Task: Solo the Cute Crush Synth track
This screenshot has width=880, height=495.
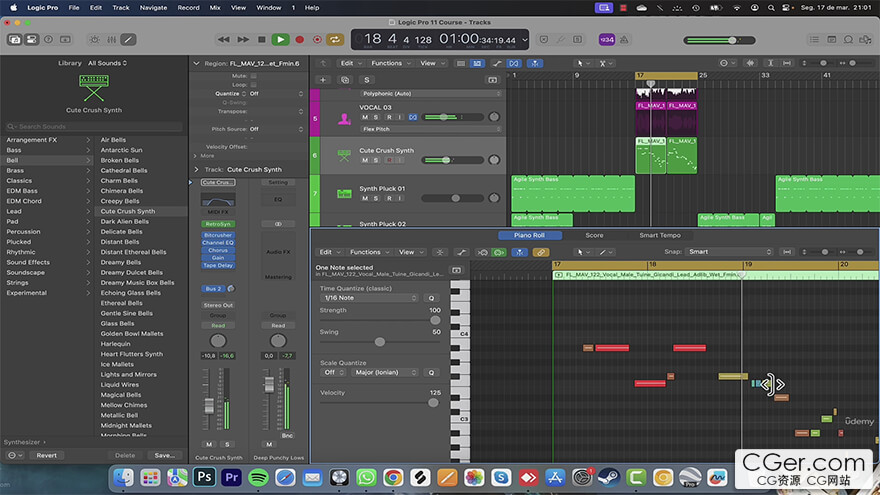Action: pos(376,160)
